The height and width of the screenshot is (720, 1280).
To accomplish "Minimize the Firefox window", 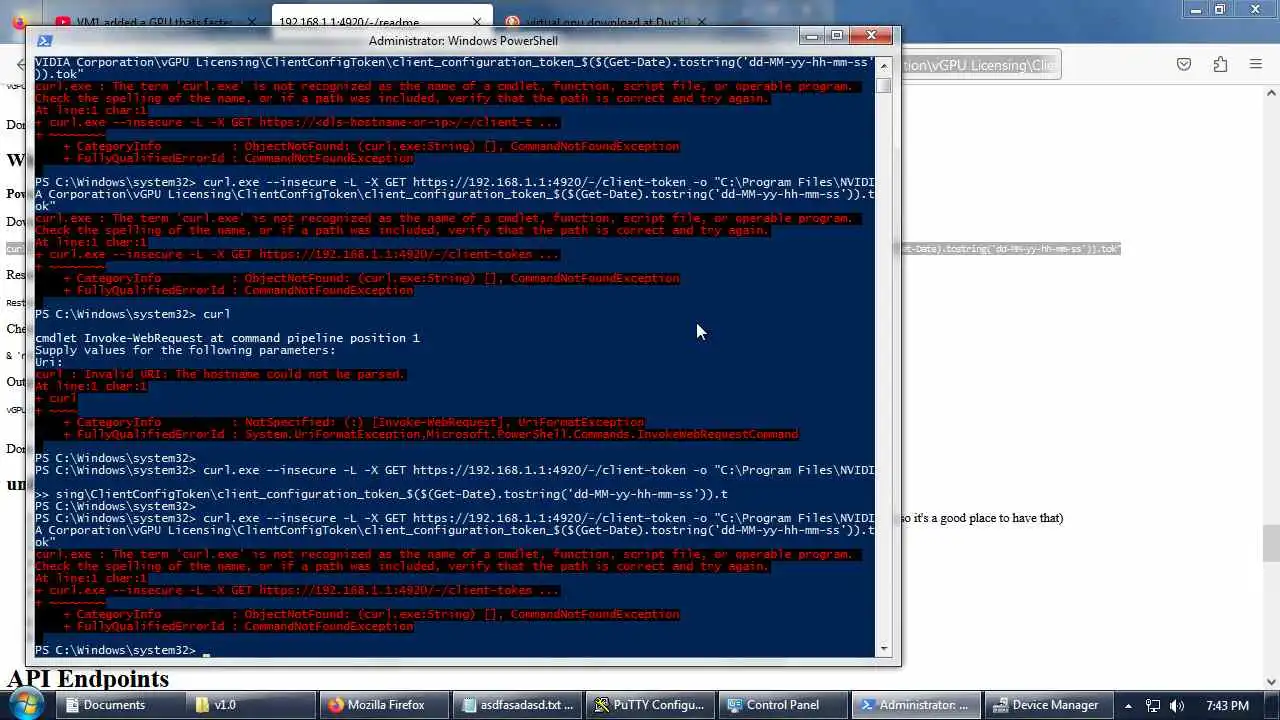I will 1195,10.
